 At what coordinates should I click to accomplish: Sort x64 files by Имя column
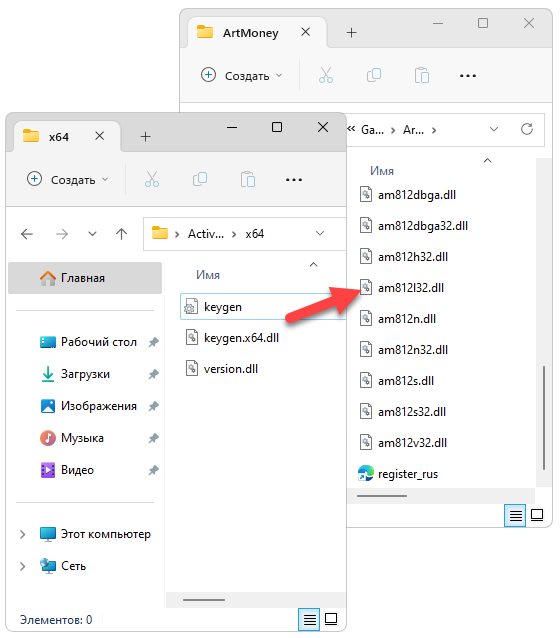(x=208, y=275)
